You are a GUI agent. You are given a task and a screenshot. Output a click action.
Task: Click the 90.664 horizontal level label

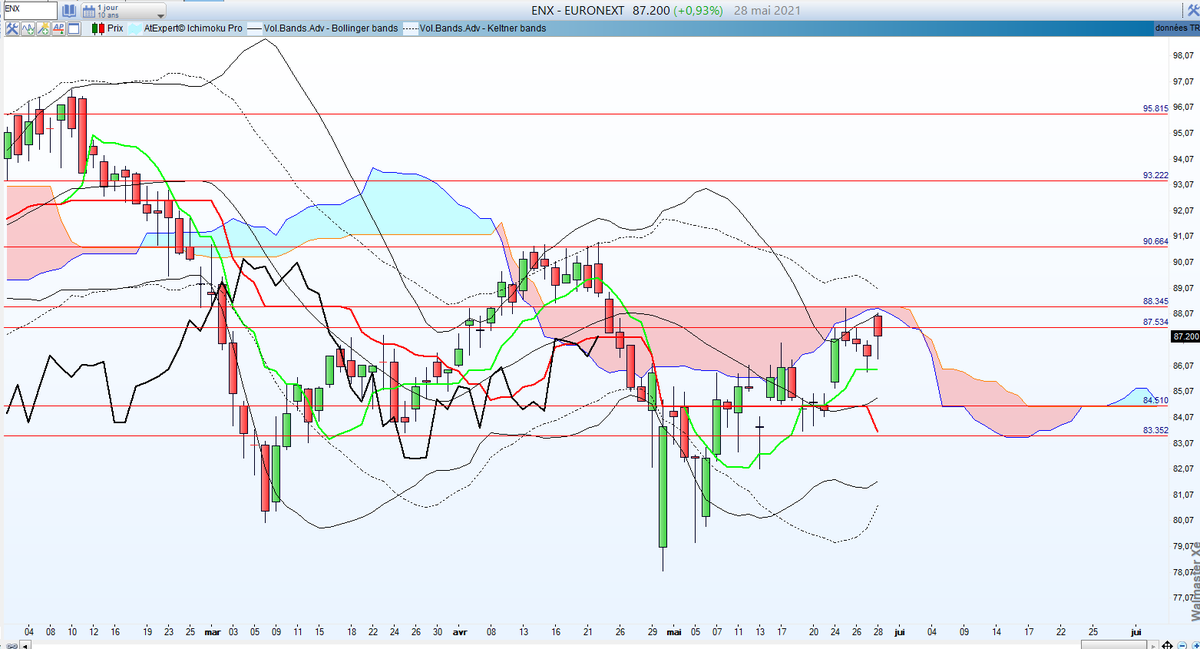pos(1155,241)
